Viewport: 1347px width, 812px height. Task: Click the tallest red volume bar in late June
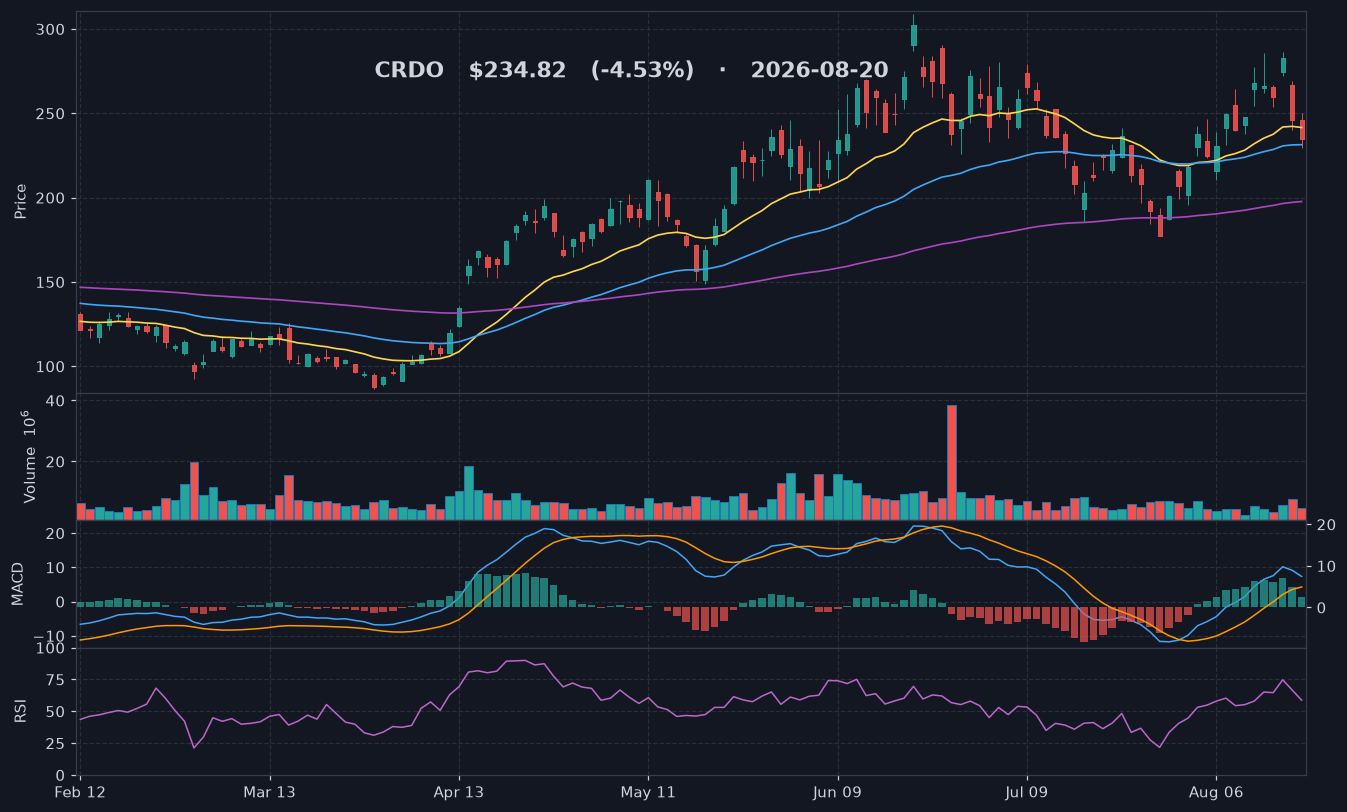tap(952, 462)
